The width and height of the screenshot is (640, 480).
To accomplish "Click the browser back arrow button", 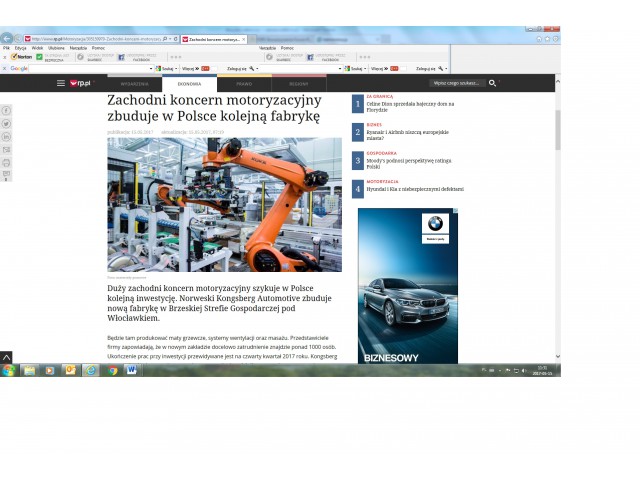I will [x=8, y=38].
